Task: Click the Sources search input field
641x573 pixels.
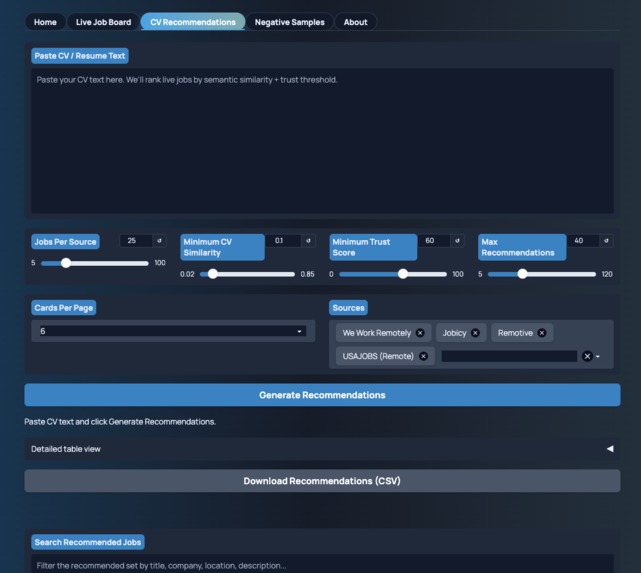Action: click(509, 356)
